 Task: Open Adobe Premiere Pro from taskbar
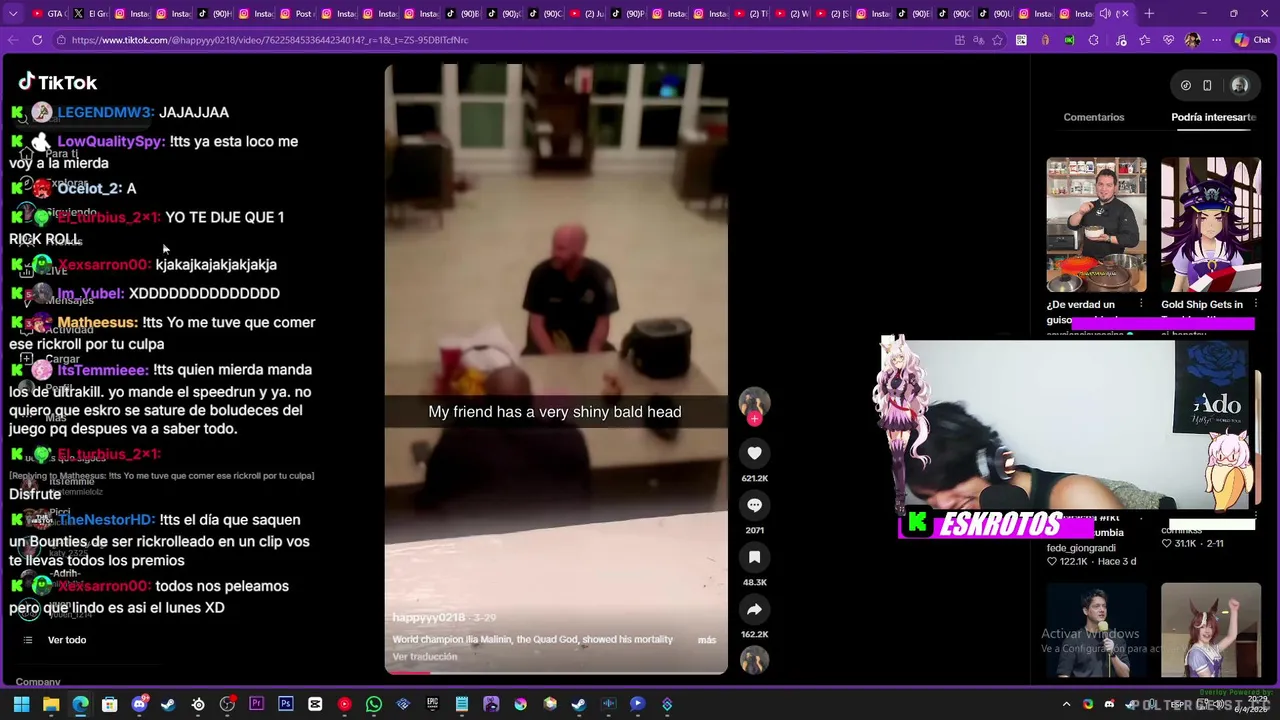(256, 705)
